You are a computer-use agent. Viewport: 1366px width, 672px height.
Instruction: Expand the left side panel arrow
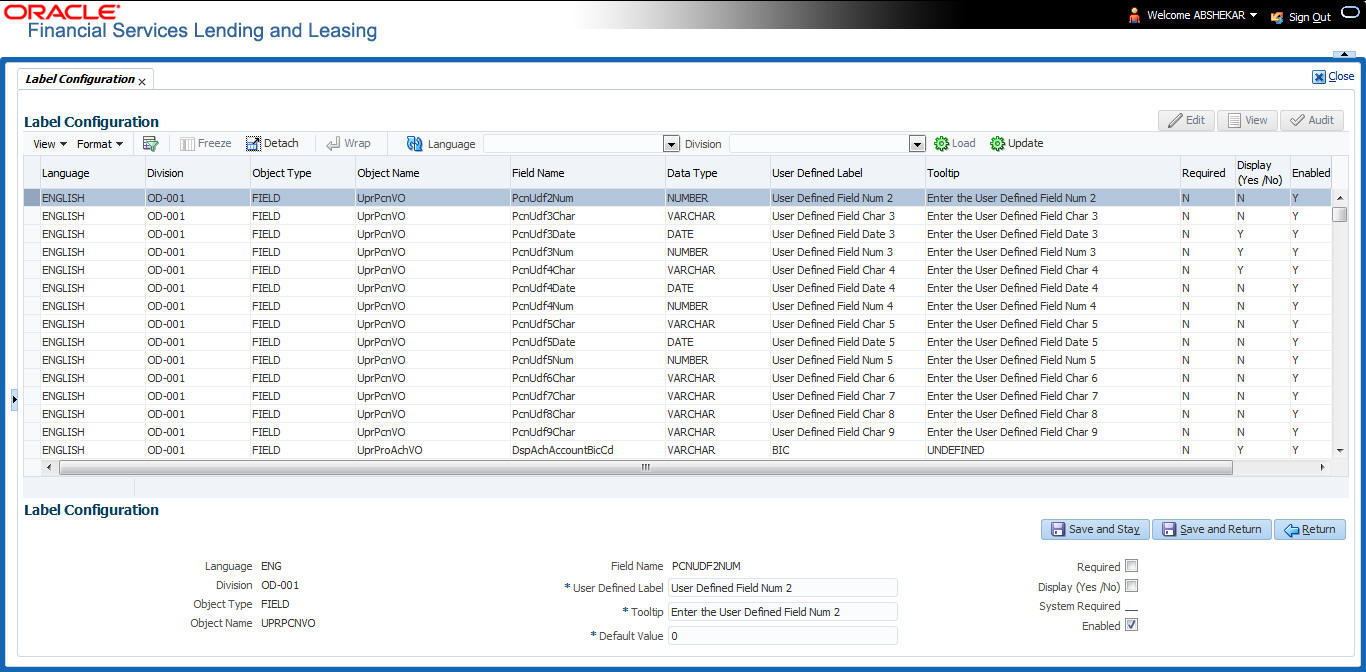click(14, 399)
